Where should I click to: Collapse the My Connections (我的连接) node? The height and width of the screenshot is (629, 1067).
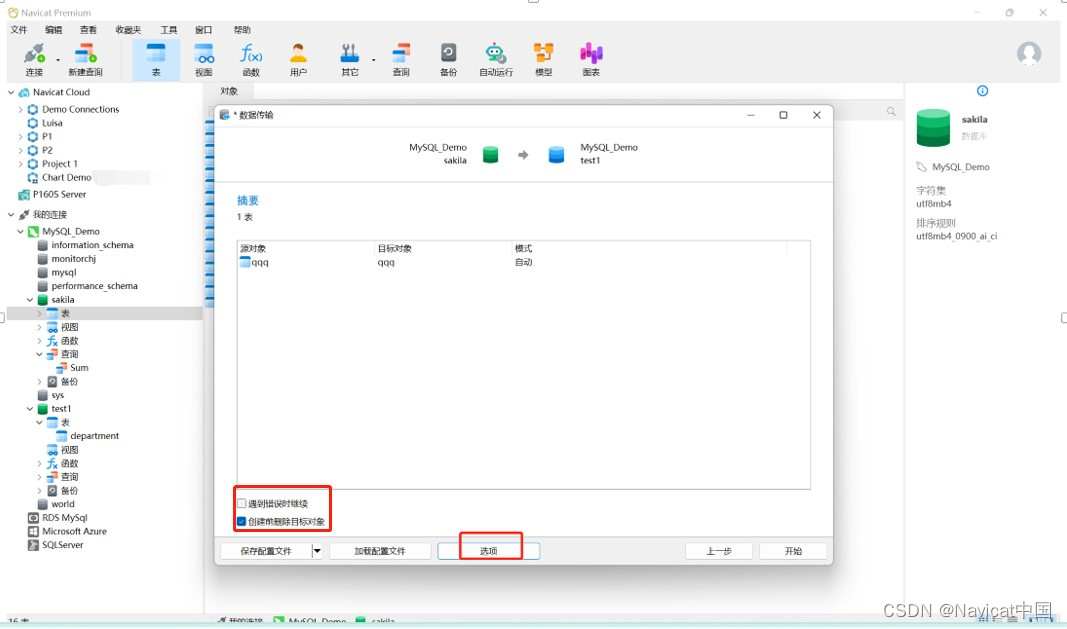[11, 214]
